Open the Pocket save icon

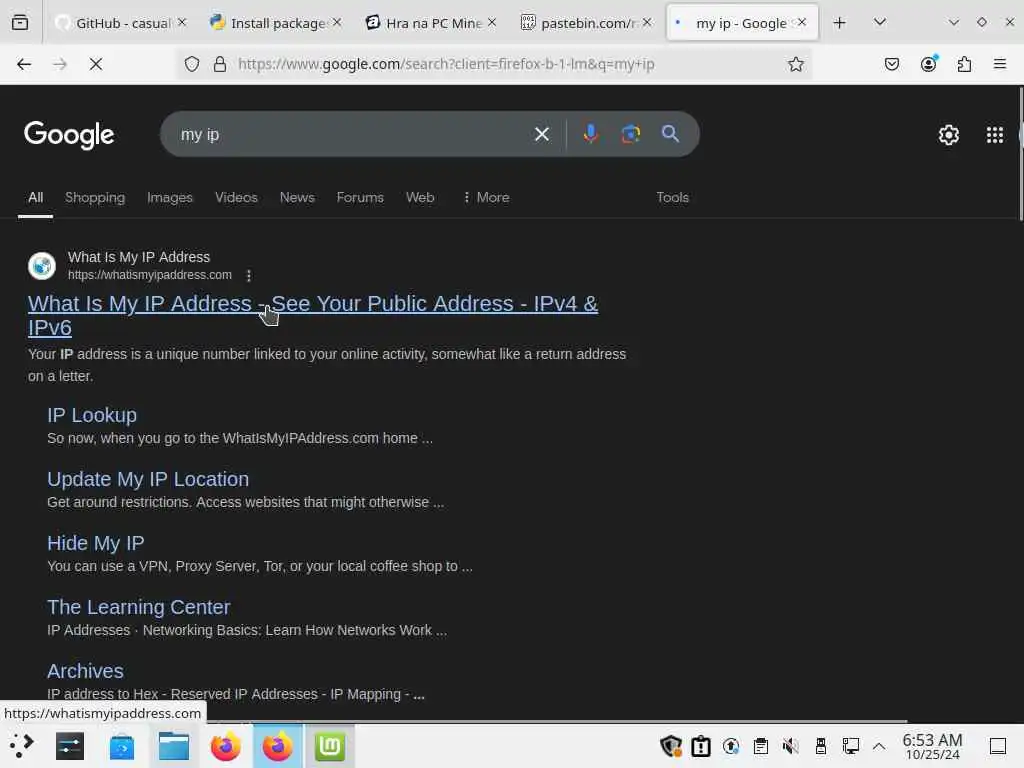coord(892,64)
